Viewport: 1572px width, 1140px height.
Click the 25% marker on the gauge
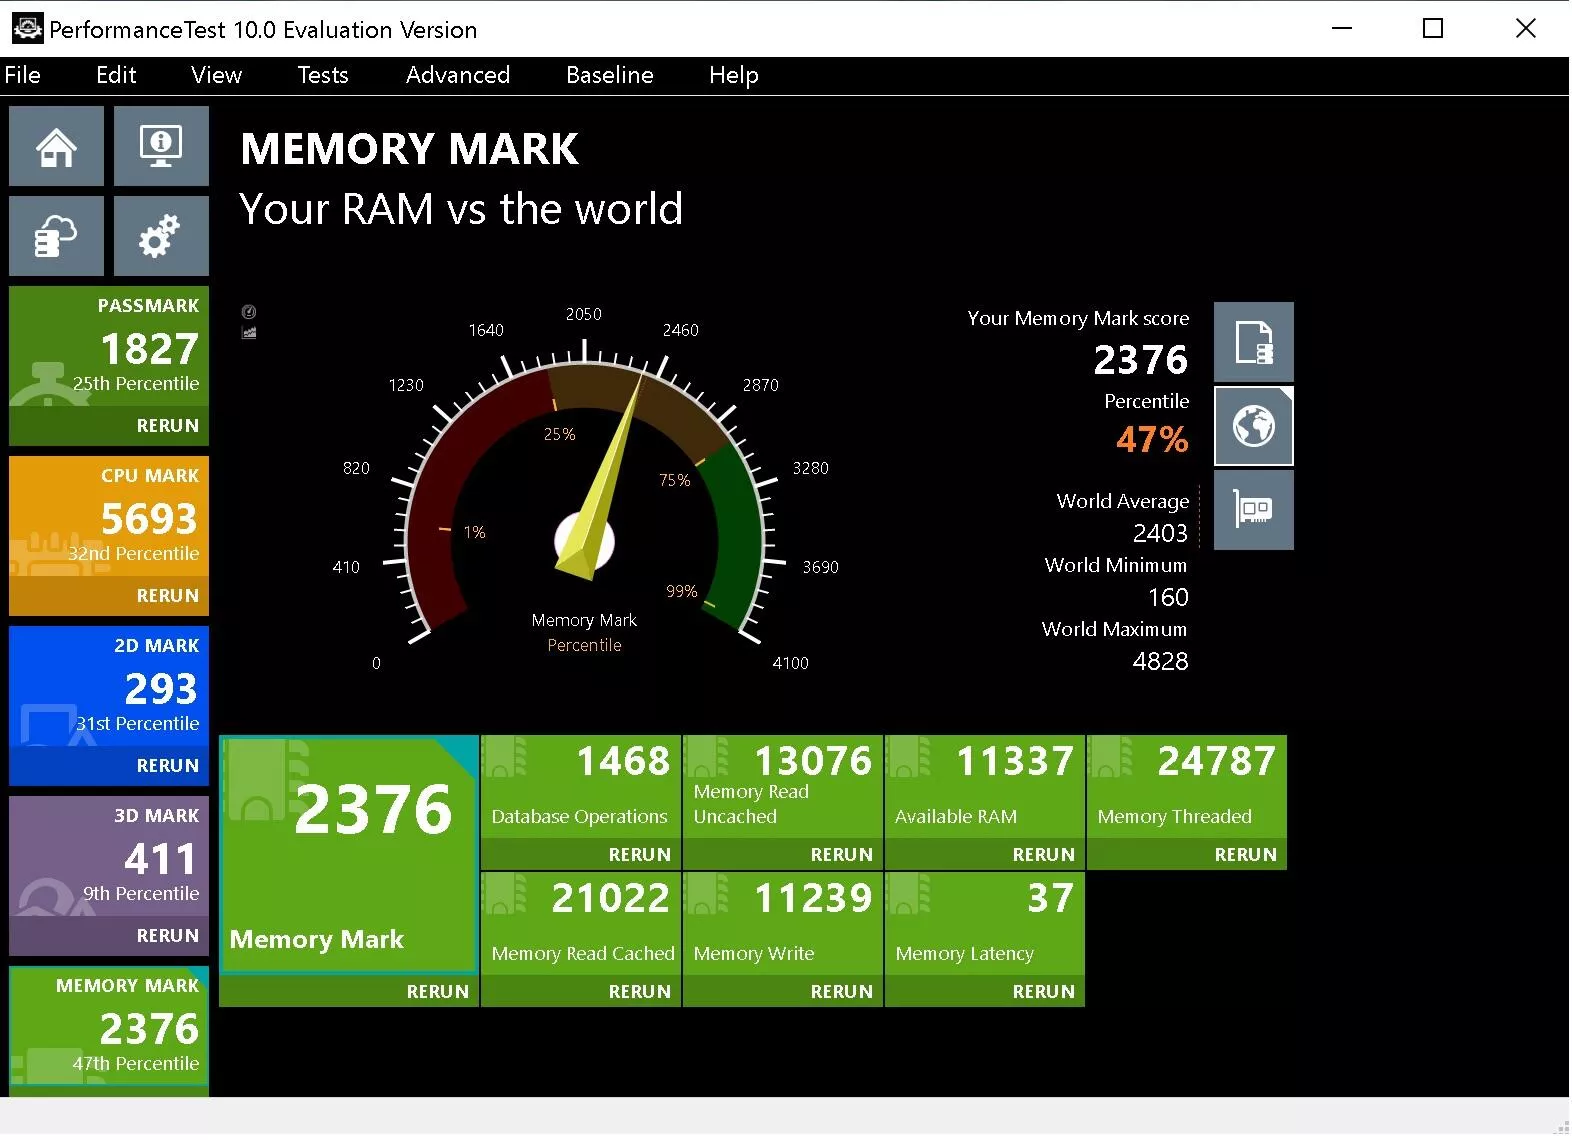pos(559,435)
